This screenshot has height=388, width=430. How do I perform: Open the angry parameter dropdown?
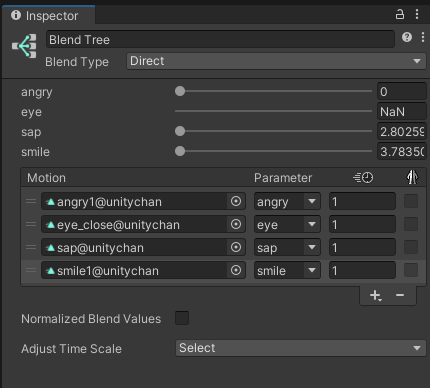(287, 201)
